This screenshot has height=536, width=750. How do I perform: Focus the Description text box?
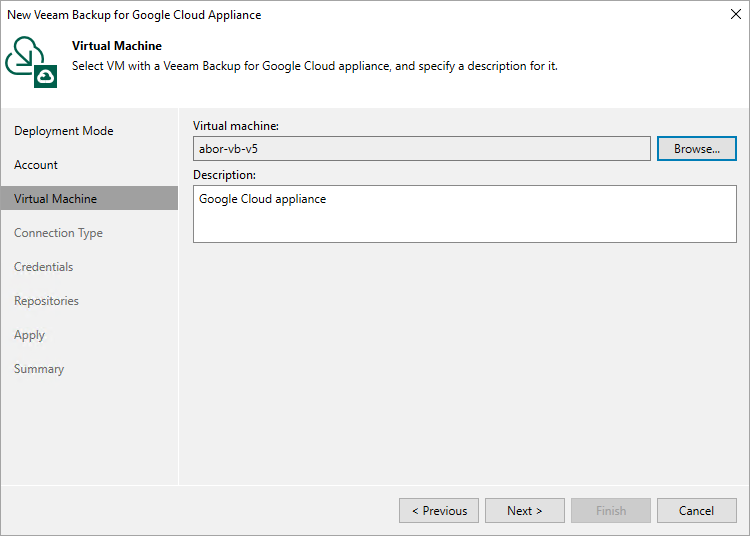(x=464, y=214)
